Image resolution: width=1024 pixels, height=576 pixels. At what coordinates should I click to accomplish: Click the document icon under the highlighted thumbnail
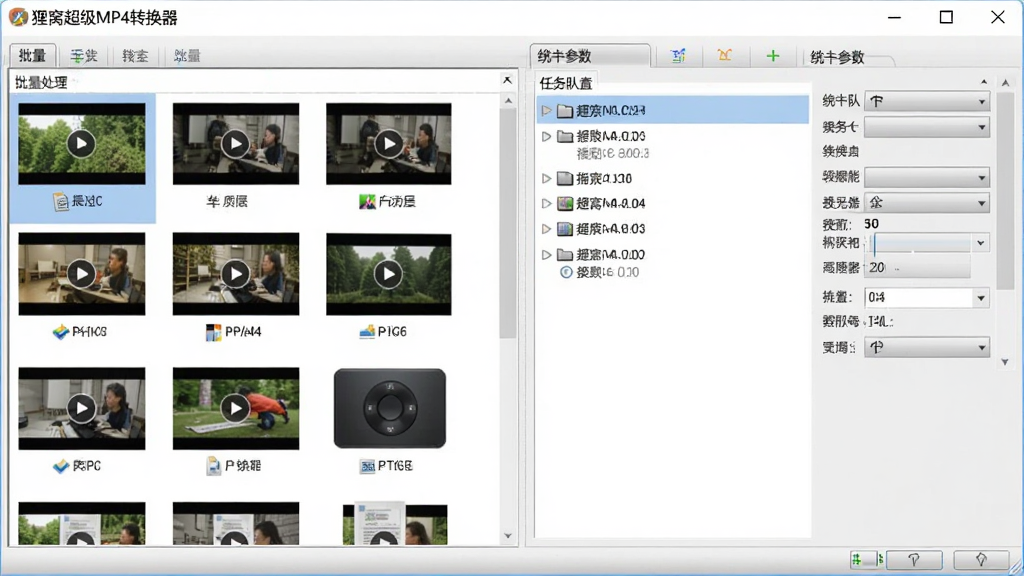[x=61, y=202]
